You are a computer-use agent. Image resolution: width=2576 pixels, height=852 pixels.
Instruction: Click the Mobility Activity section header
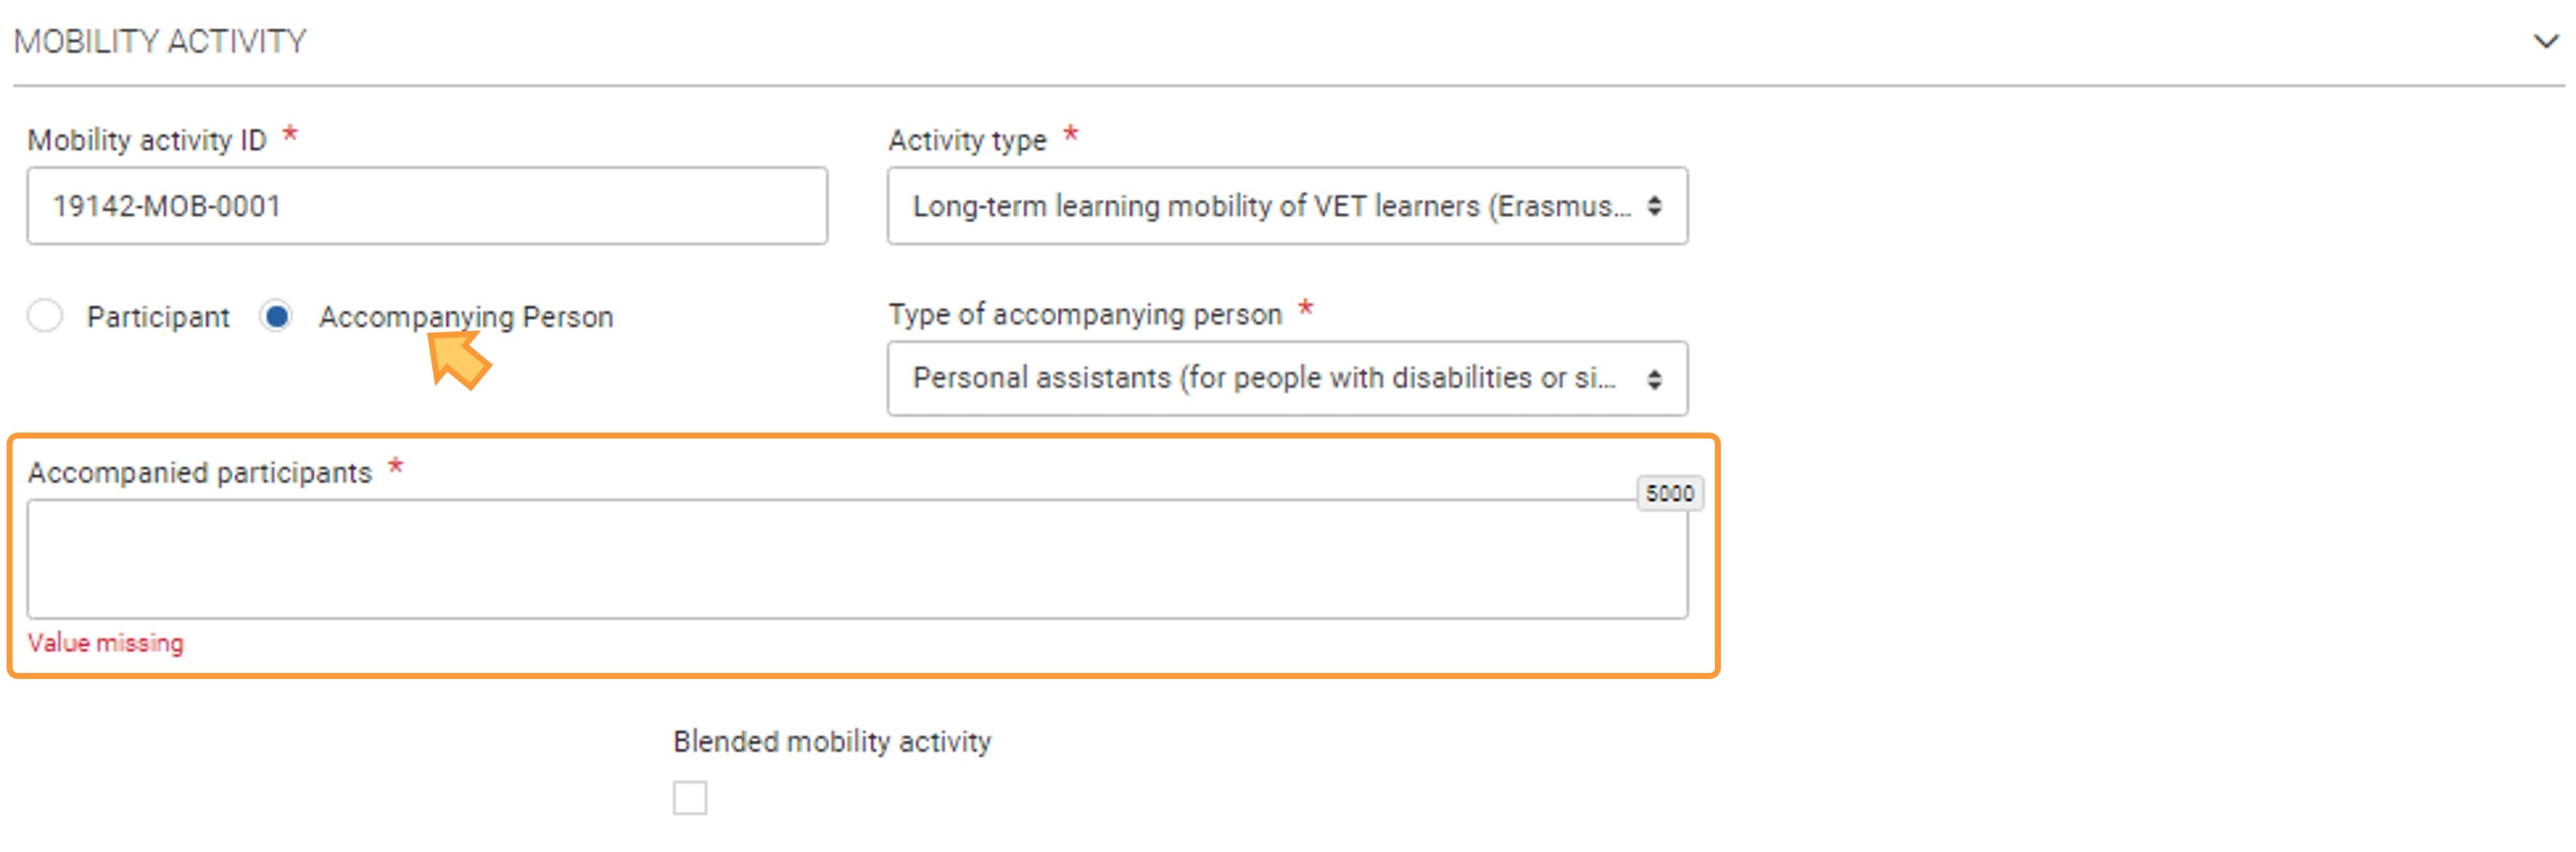coord(160,41)
